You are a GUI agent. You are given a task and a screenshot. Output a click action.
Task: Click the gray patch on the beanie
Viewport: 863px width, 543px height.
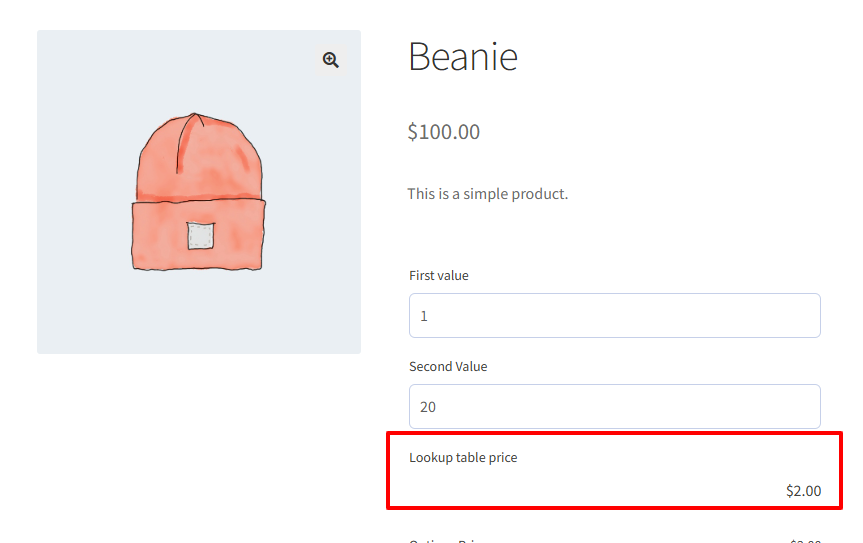[200, 235]
